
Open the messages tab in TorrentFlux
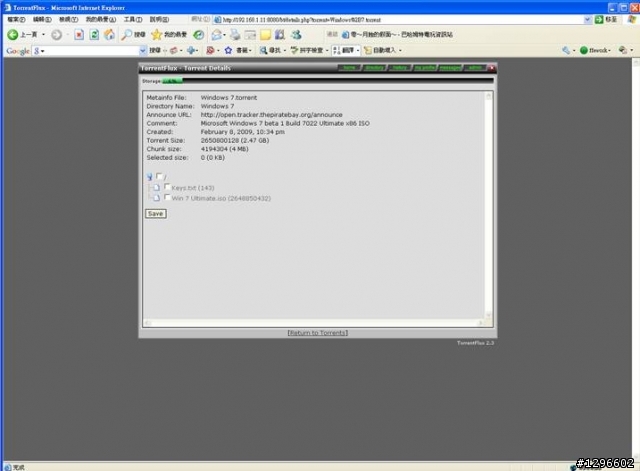pyautogui.click(x=450, y=68)
